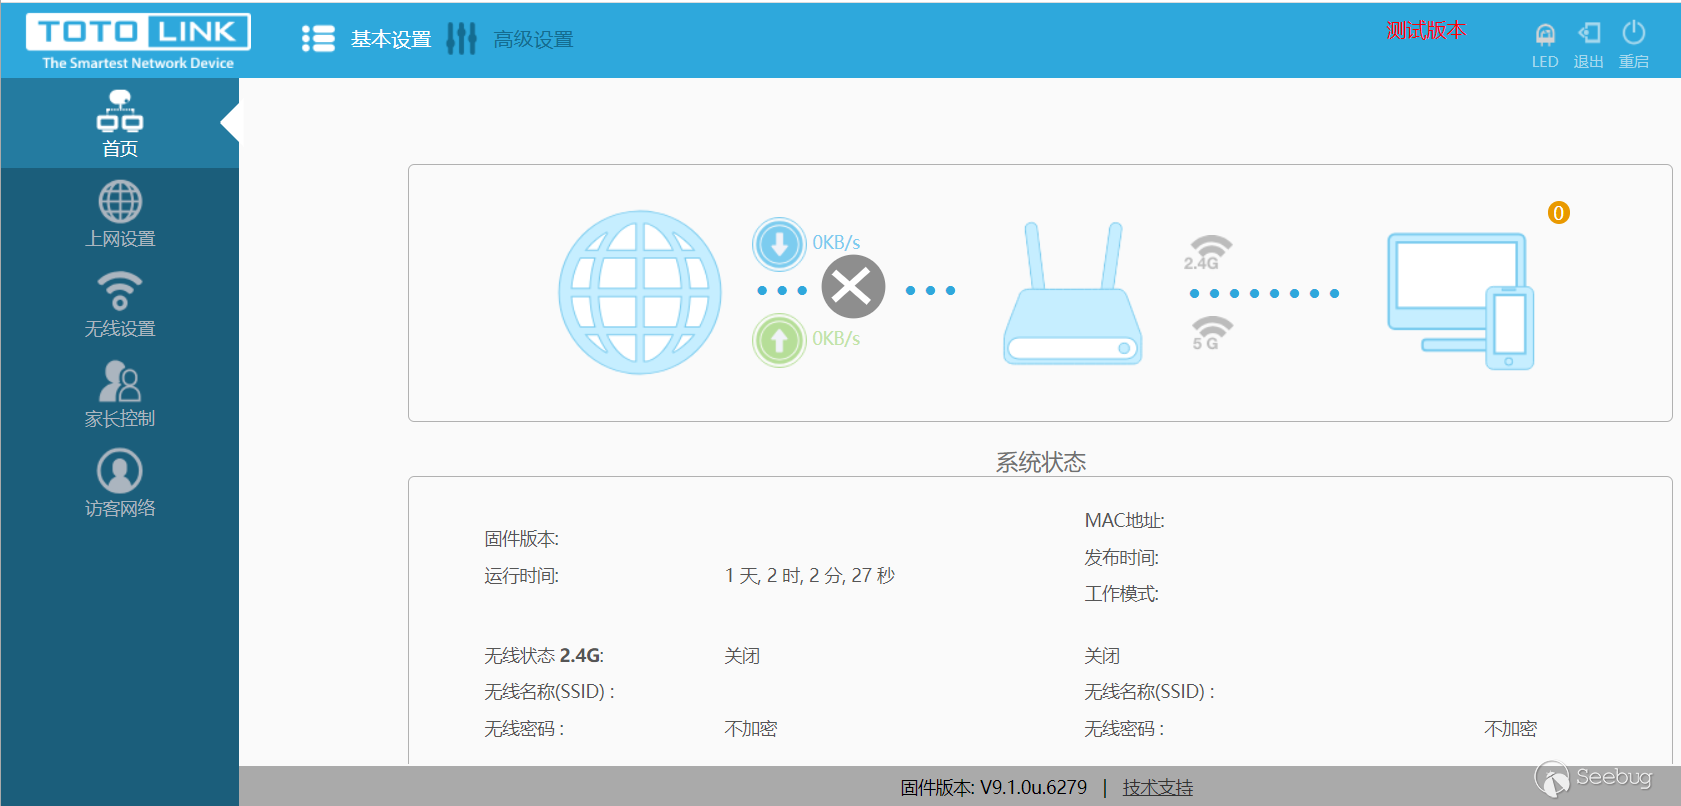
Task: Click the upload speed arrow icon
Action: (779, 340)
